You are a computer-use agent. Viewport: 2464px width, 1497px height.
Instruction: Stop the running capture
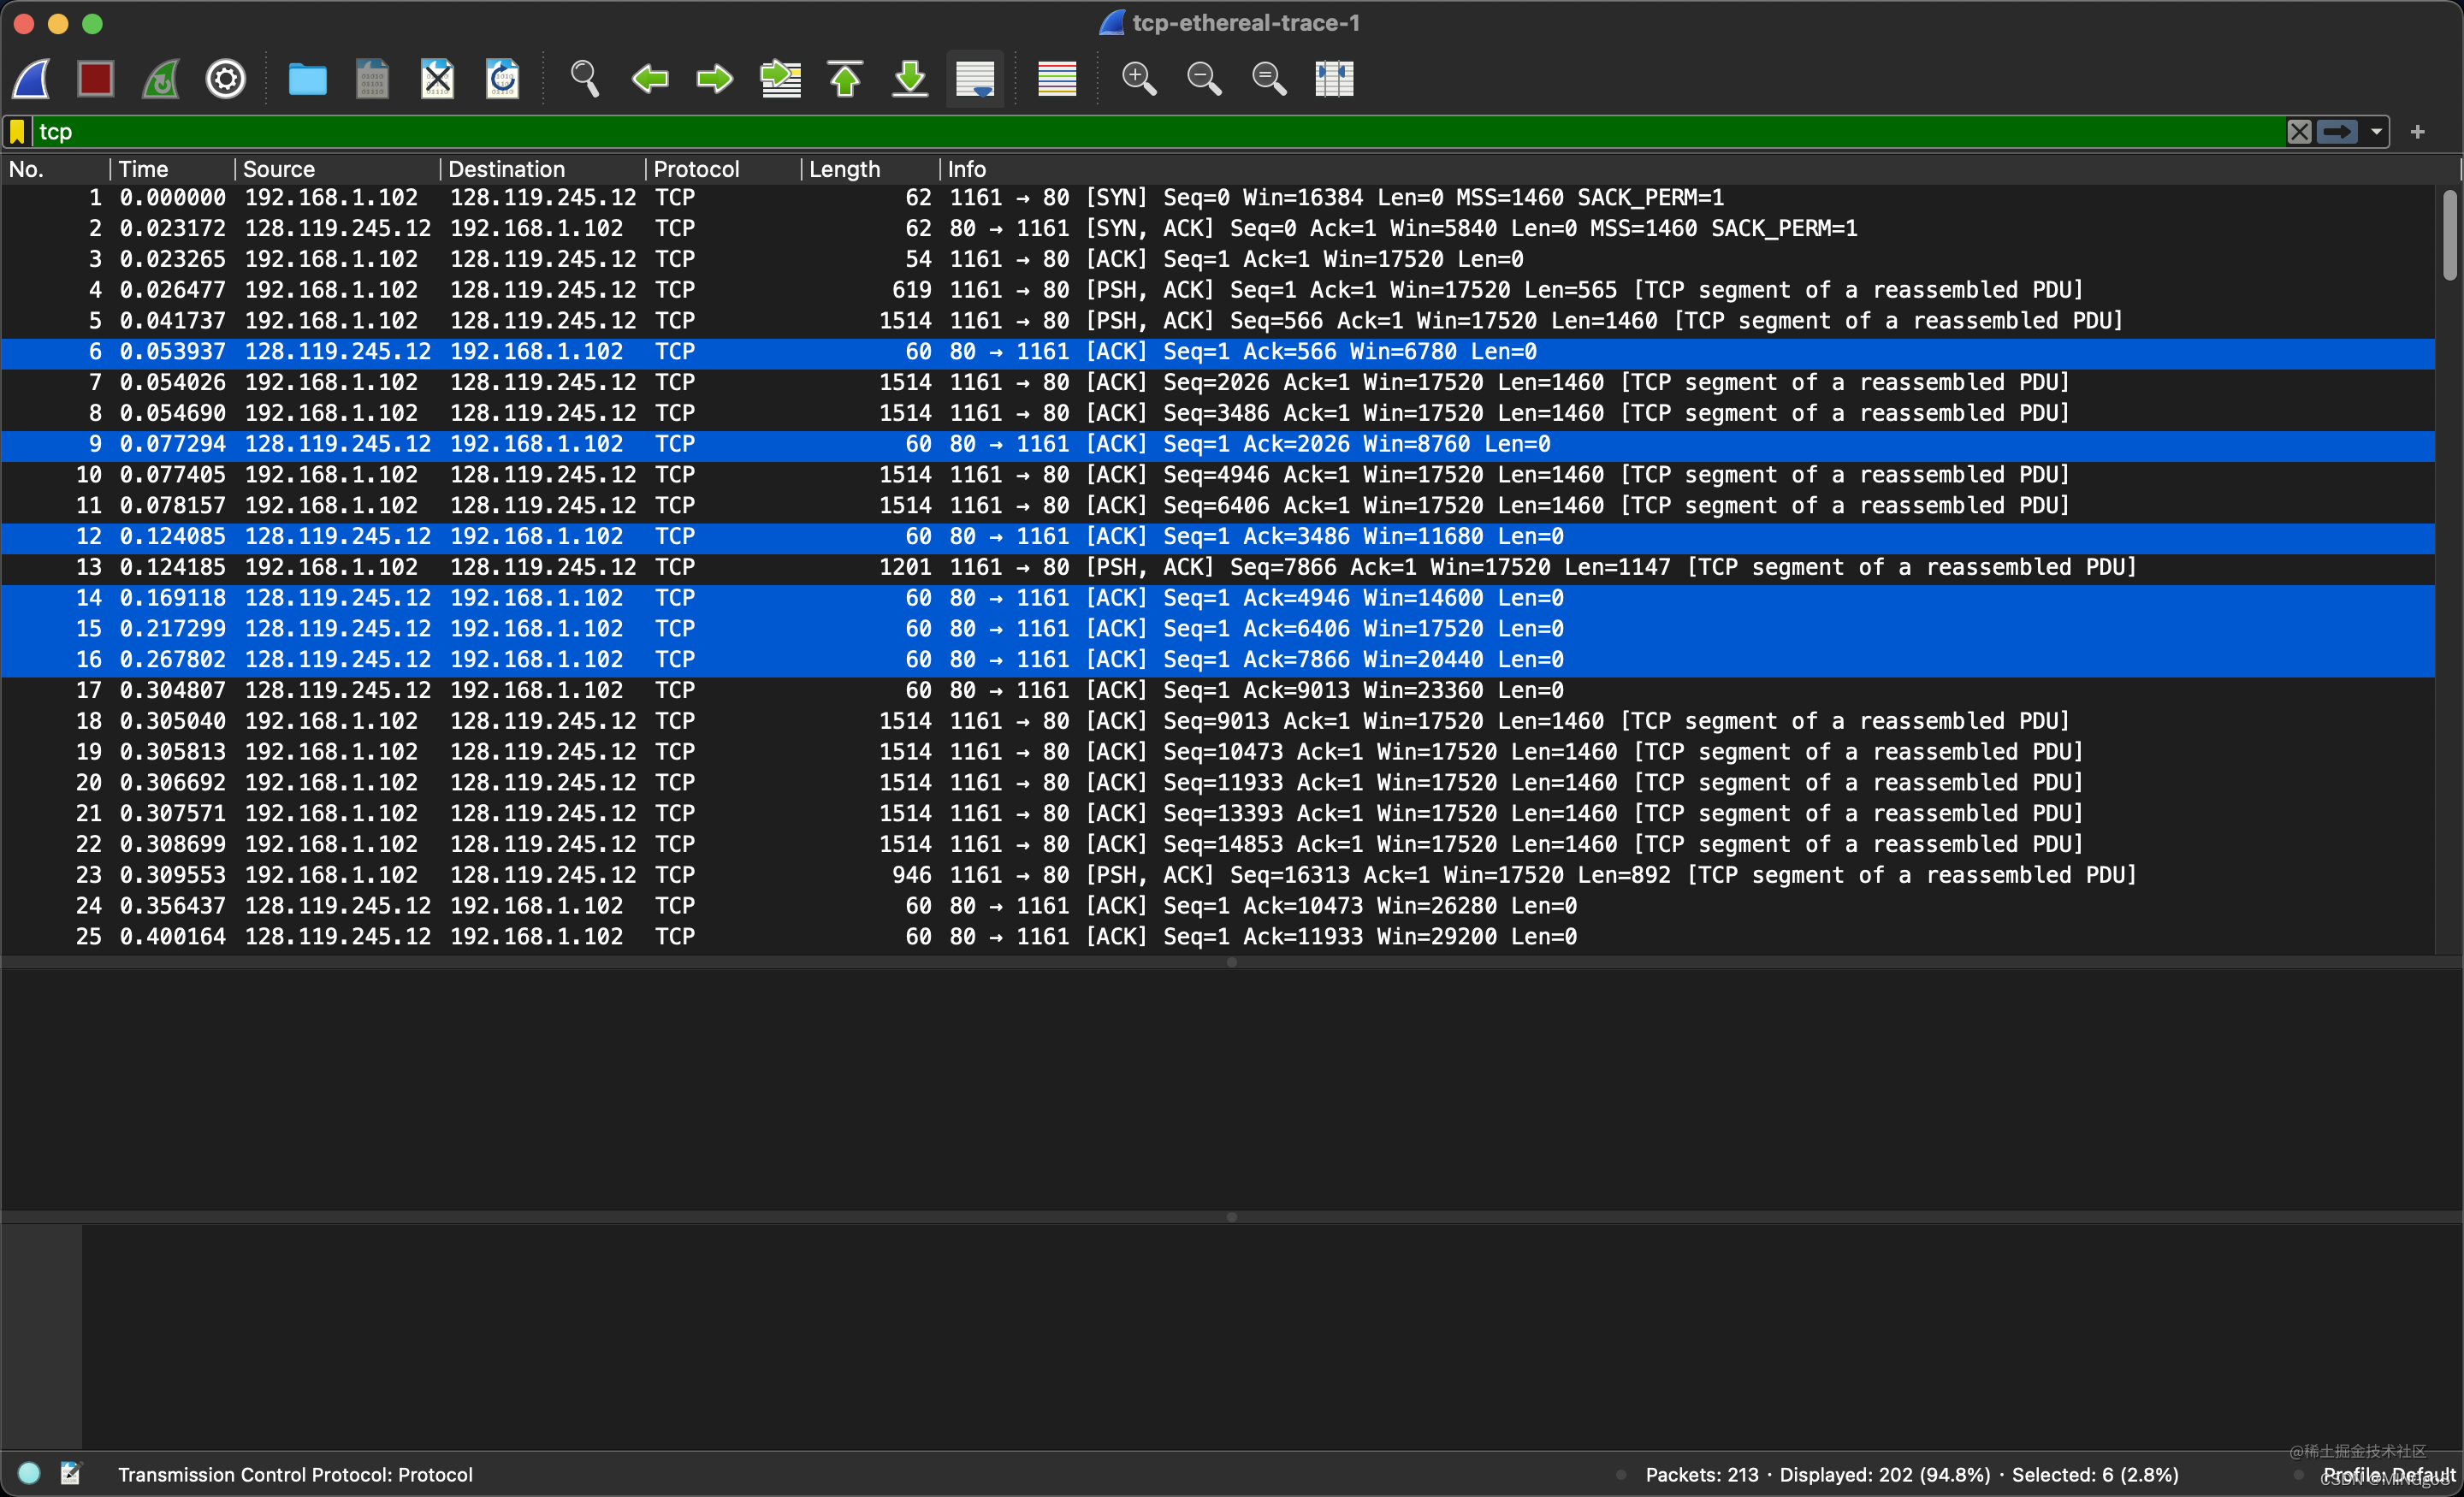pyautogui.click(x=96, y=78)
